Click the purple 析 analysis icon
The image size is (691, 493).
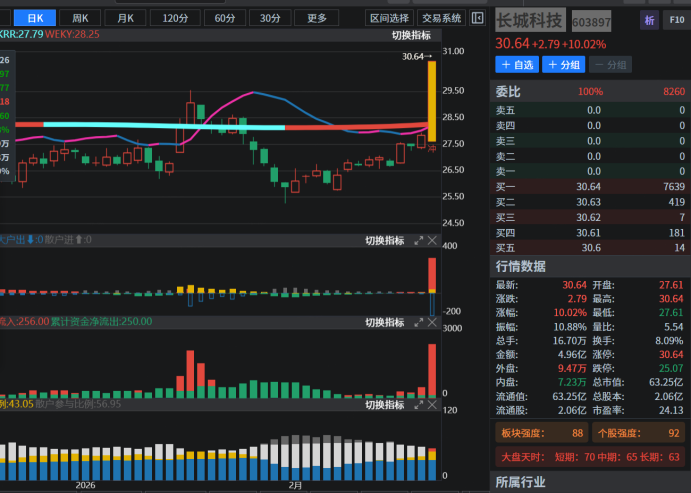point(651,21)
